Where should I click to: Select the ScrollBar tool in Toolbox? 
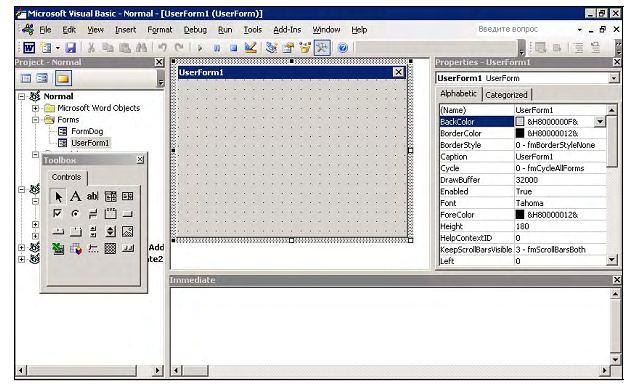[x=93, y=231]
